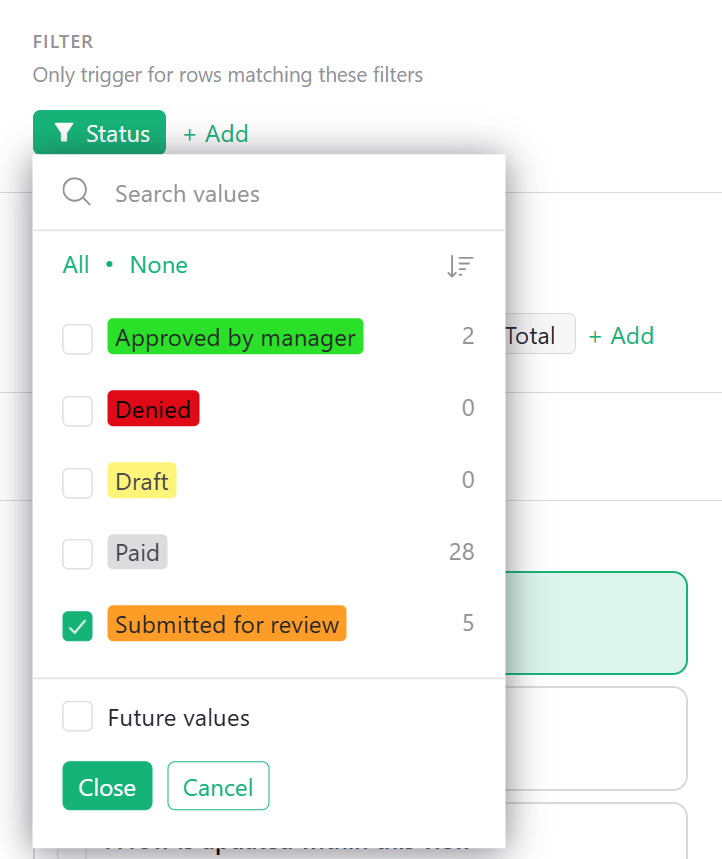Click + Add next to Total
The image size is (722, 859).
pos(621,335)
